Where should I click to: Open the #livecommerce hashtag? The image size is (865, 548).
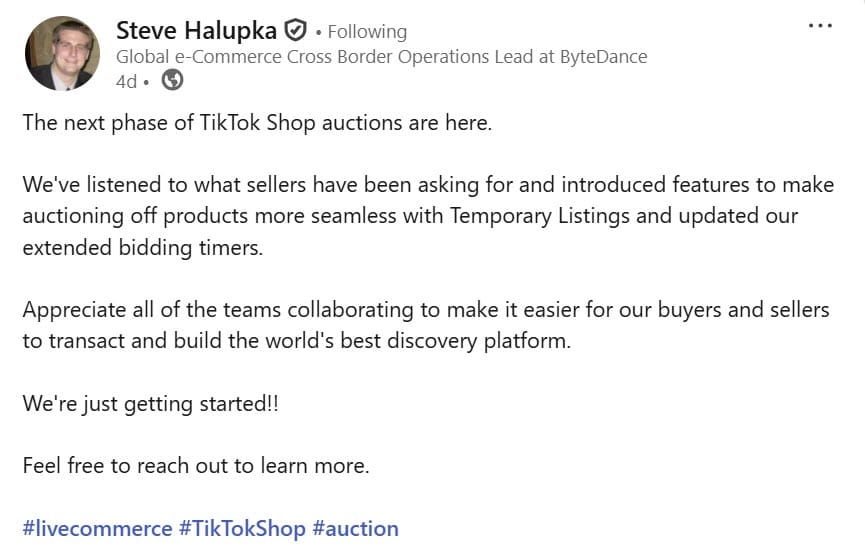pyautogui.click(x=96, y=528)
